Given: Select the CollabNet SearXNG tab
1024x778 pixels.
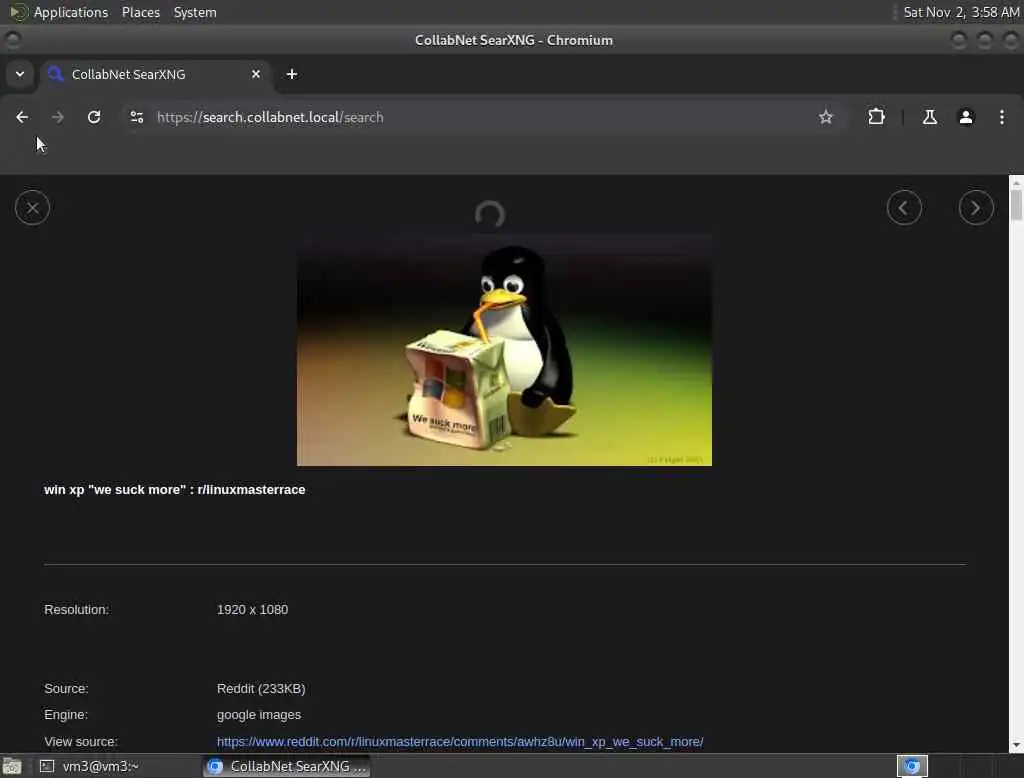Looking at the screenshot, I should click(x=156, y=74).
